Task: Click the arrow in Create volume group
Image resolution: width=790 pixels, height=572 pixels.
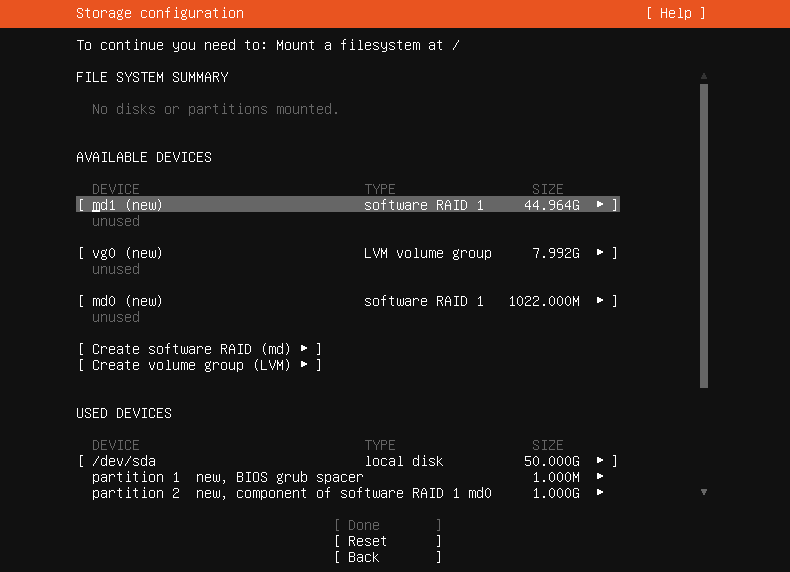Action: click(x=304, y=364)
